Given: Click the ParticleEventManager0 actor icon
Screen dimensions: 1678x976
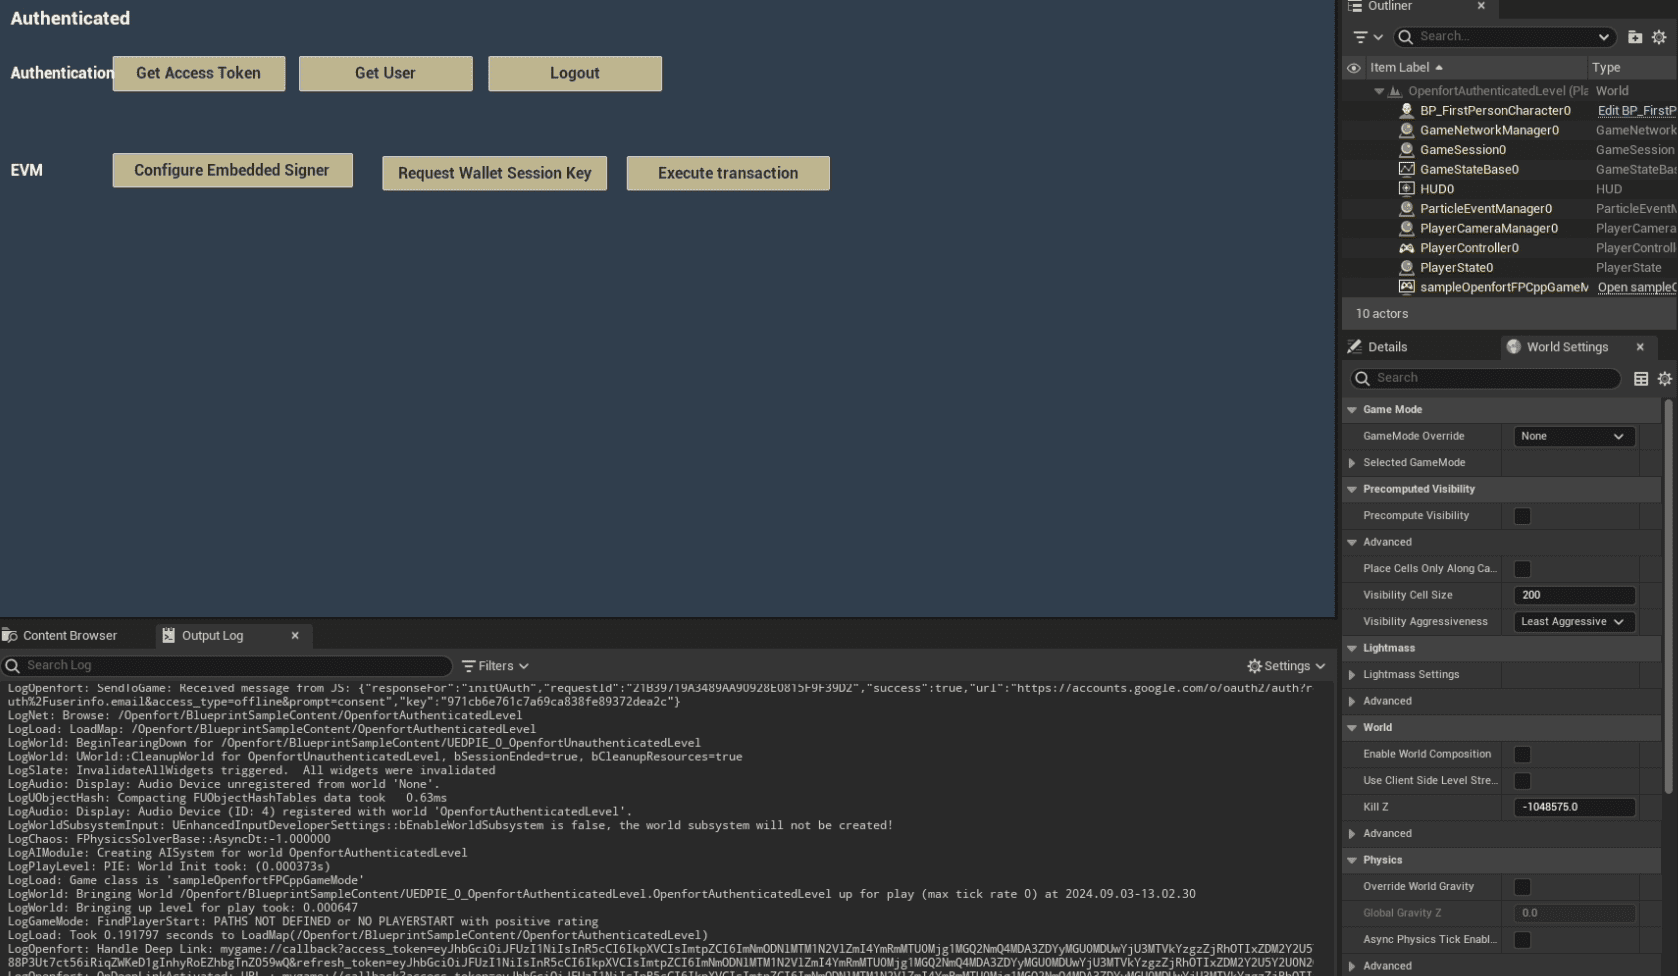Looking at the screenshot, I should [1406, 209].
